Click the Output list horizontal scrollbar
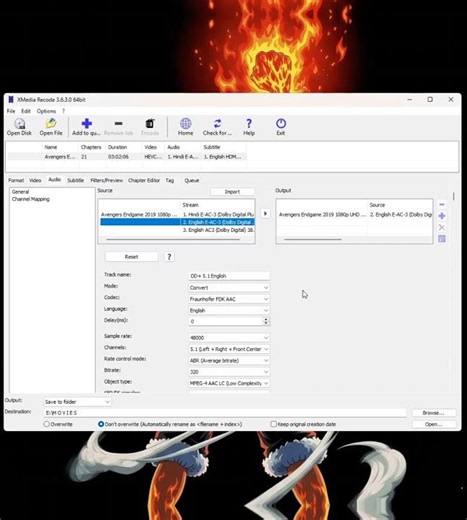The width and height of the screenshot is (467, 520). point(313,239)
